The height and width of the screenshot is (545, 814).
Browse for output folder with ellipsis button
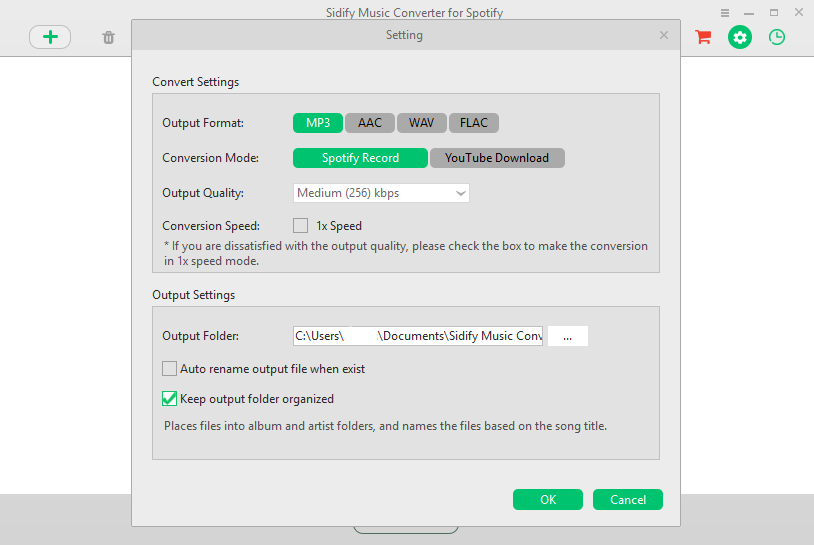pos(568,336)
